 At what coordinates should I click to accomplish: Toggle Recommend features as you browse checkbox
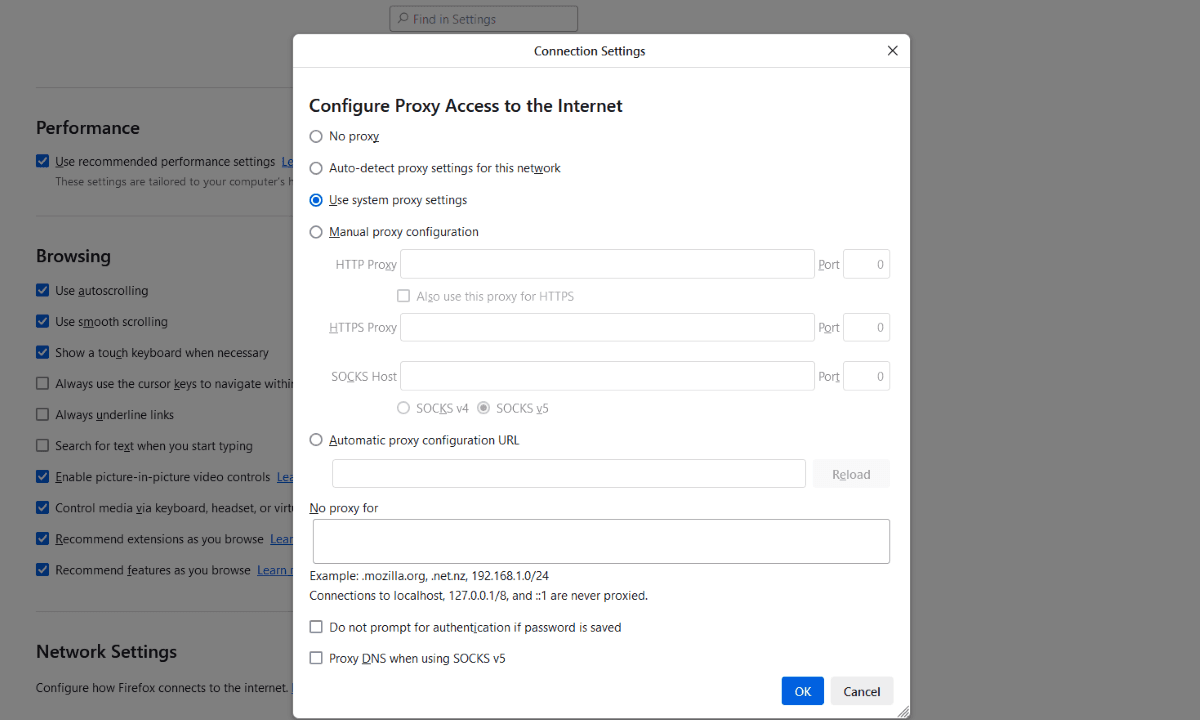click(x=42, y=570)
